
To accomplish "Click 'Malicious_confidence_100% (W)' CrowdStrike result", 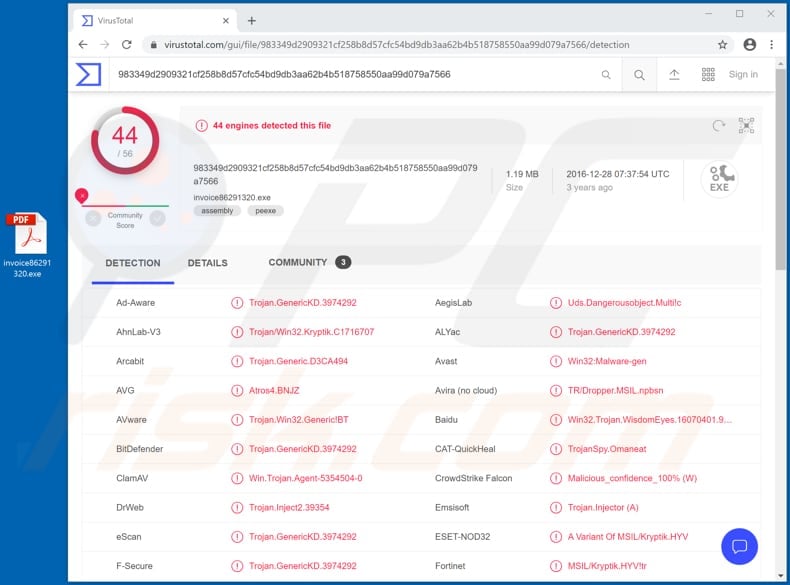I will 632,478.
